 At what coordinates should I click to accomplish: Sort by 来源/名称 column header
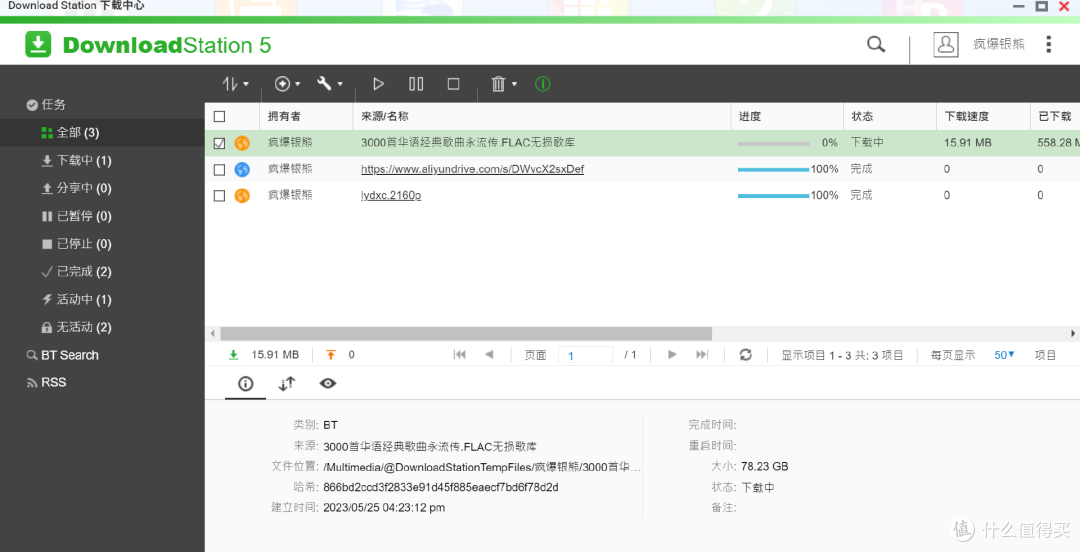tap(541, 116)
